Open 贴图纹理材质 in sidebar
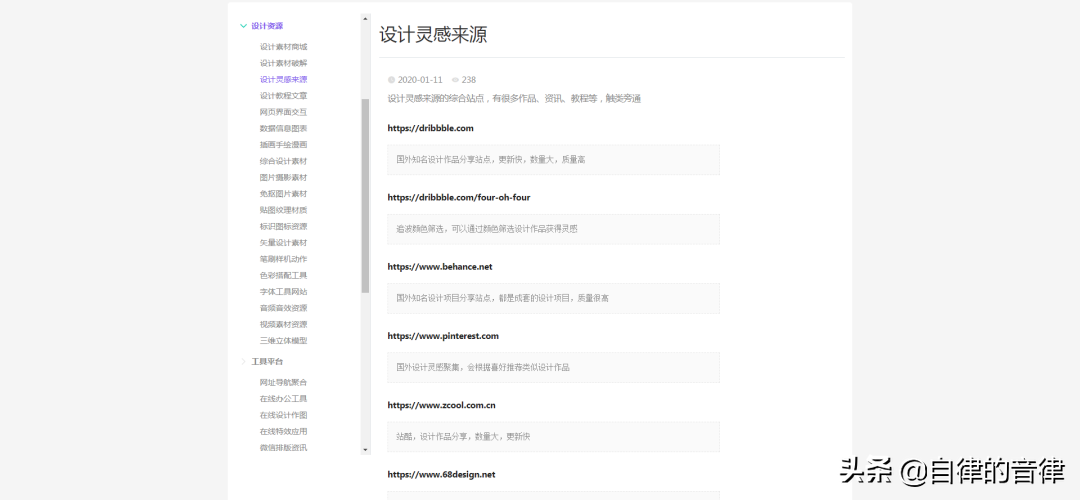 [284, 210]
